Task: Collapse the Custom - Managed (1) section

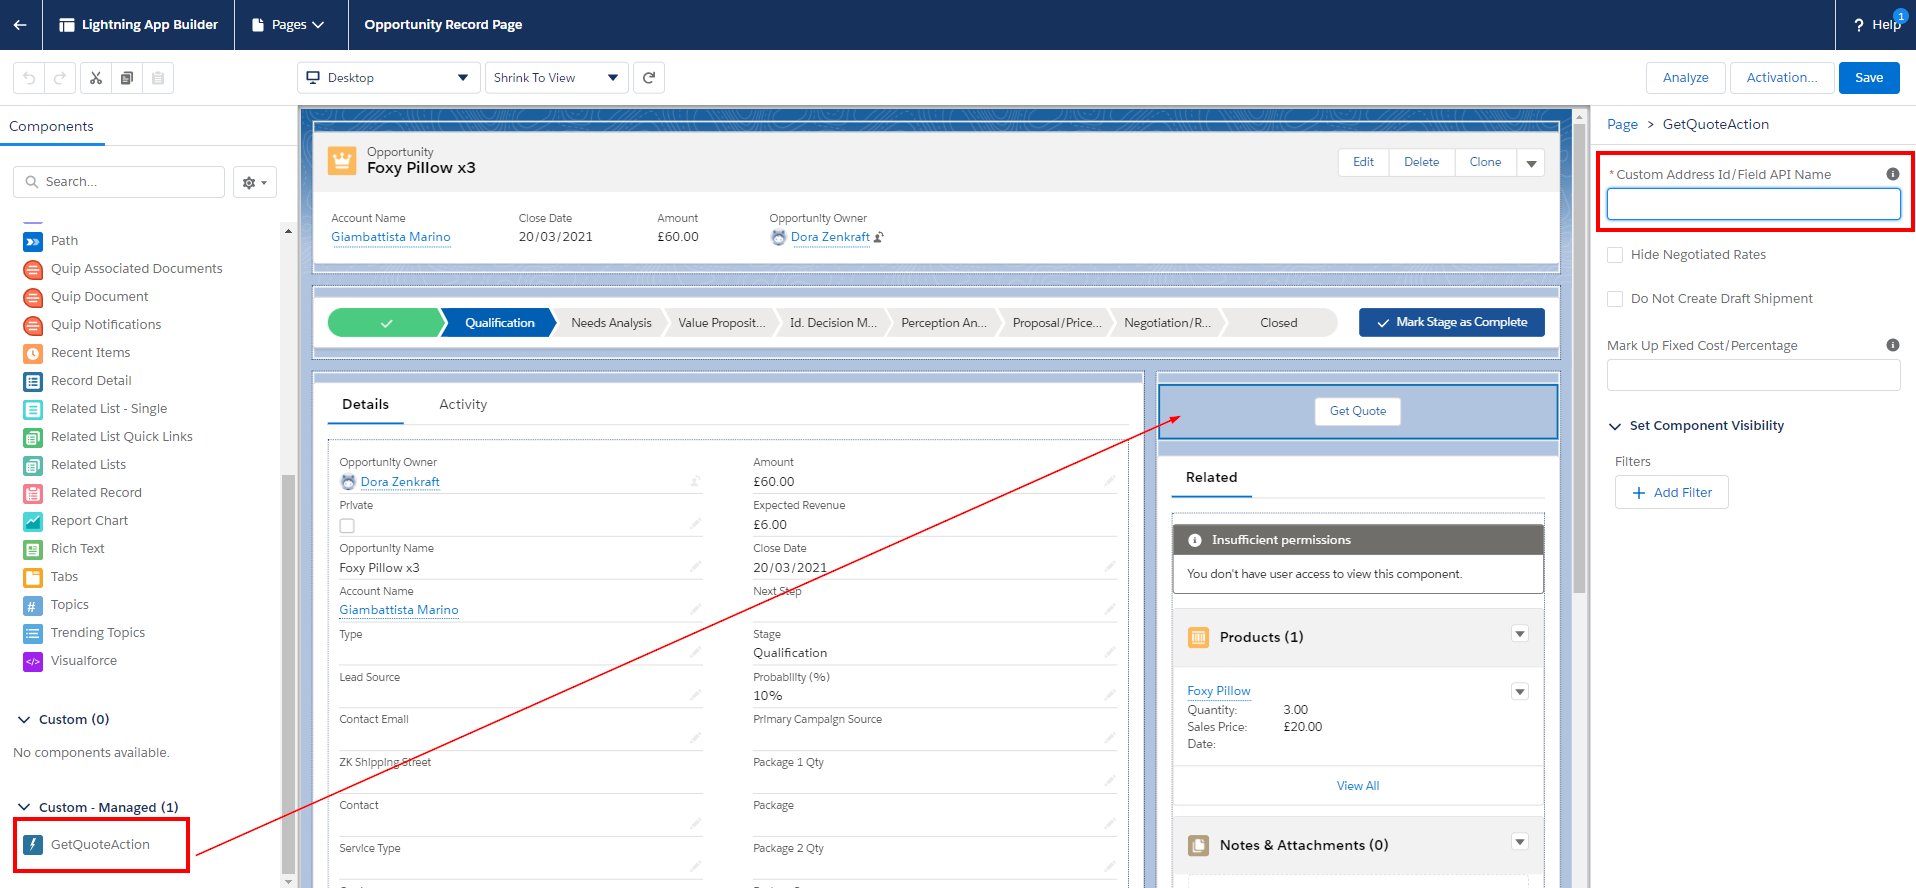Action: (24, 808)
